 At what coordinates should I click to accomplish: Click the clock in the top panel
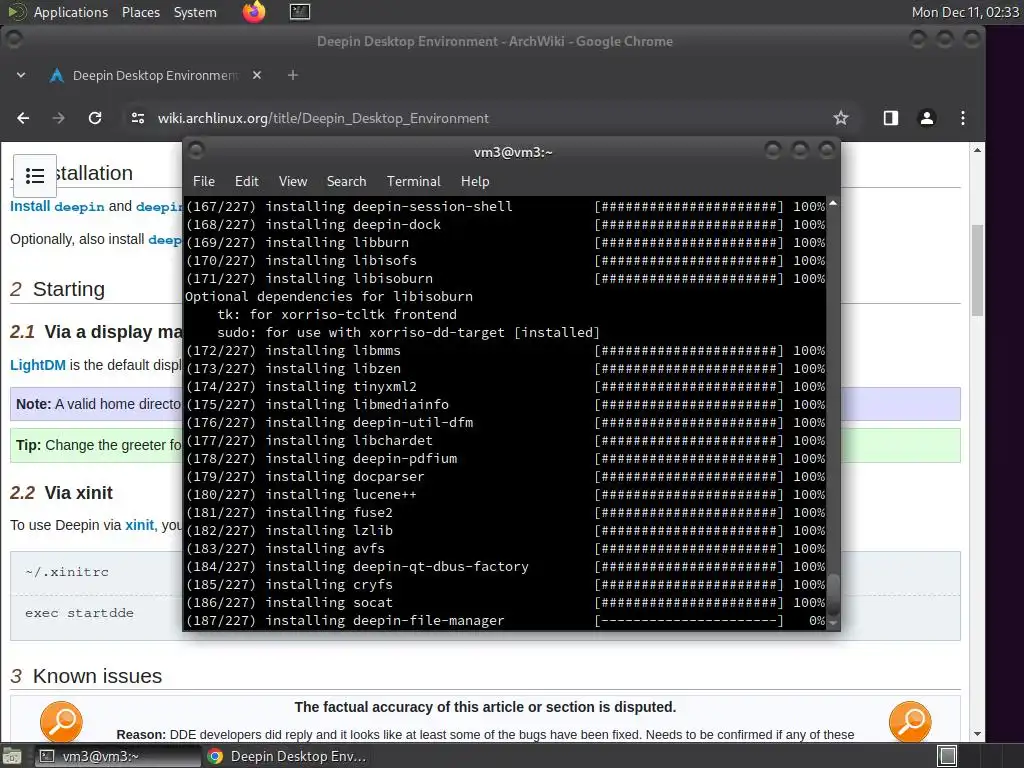[965, 12]
